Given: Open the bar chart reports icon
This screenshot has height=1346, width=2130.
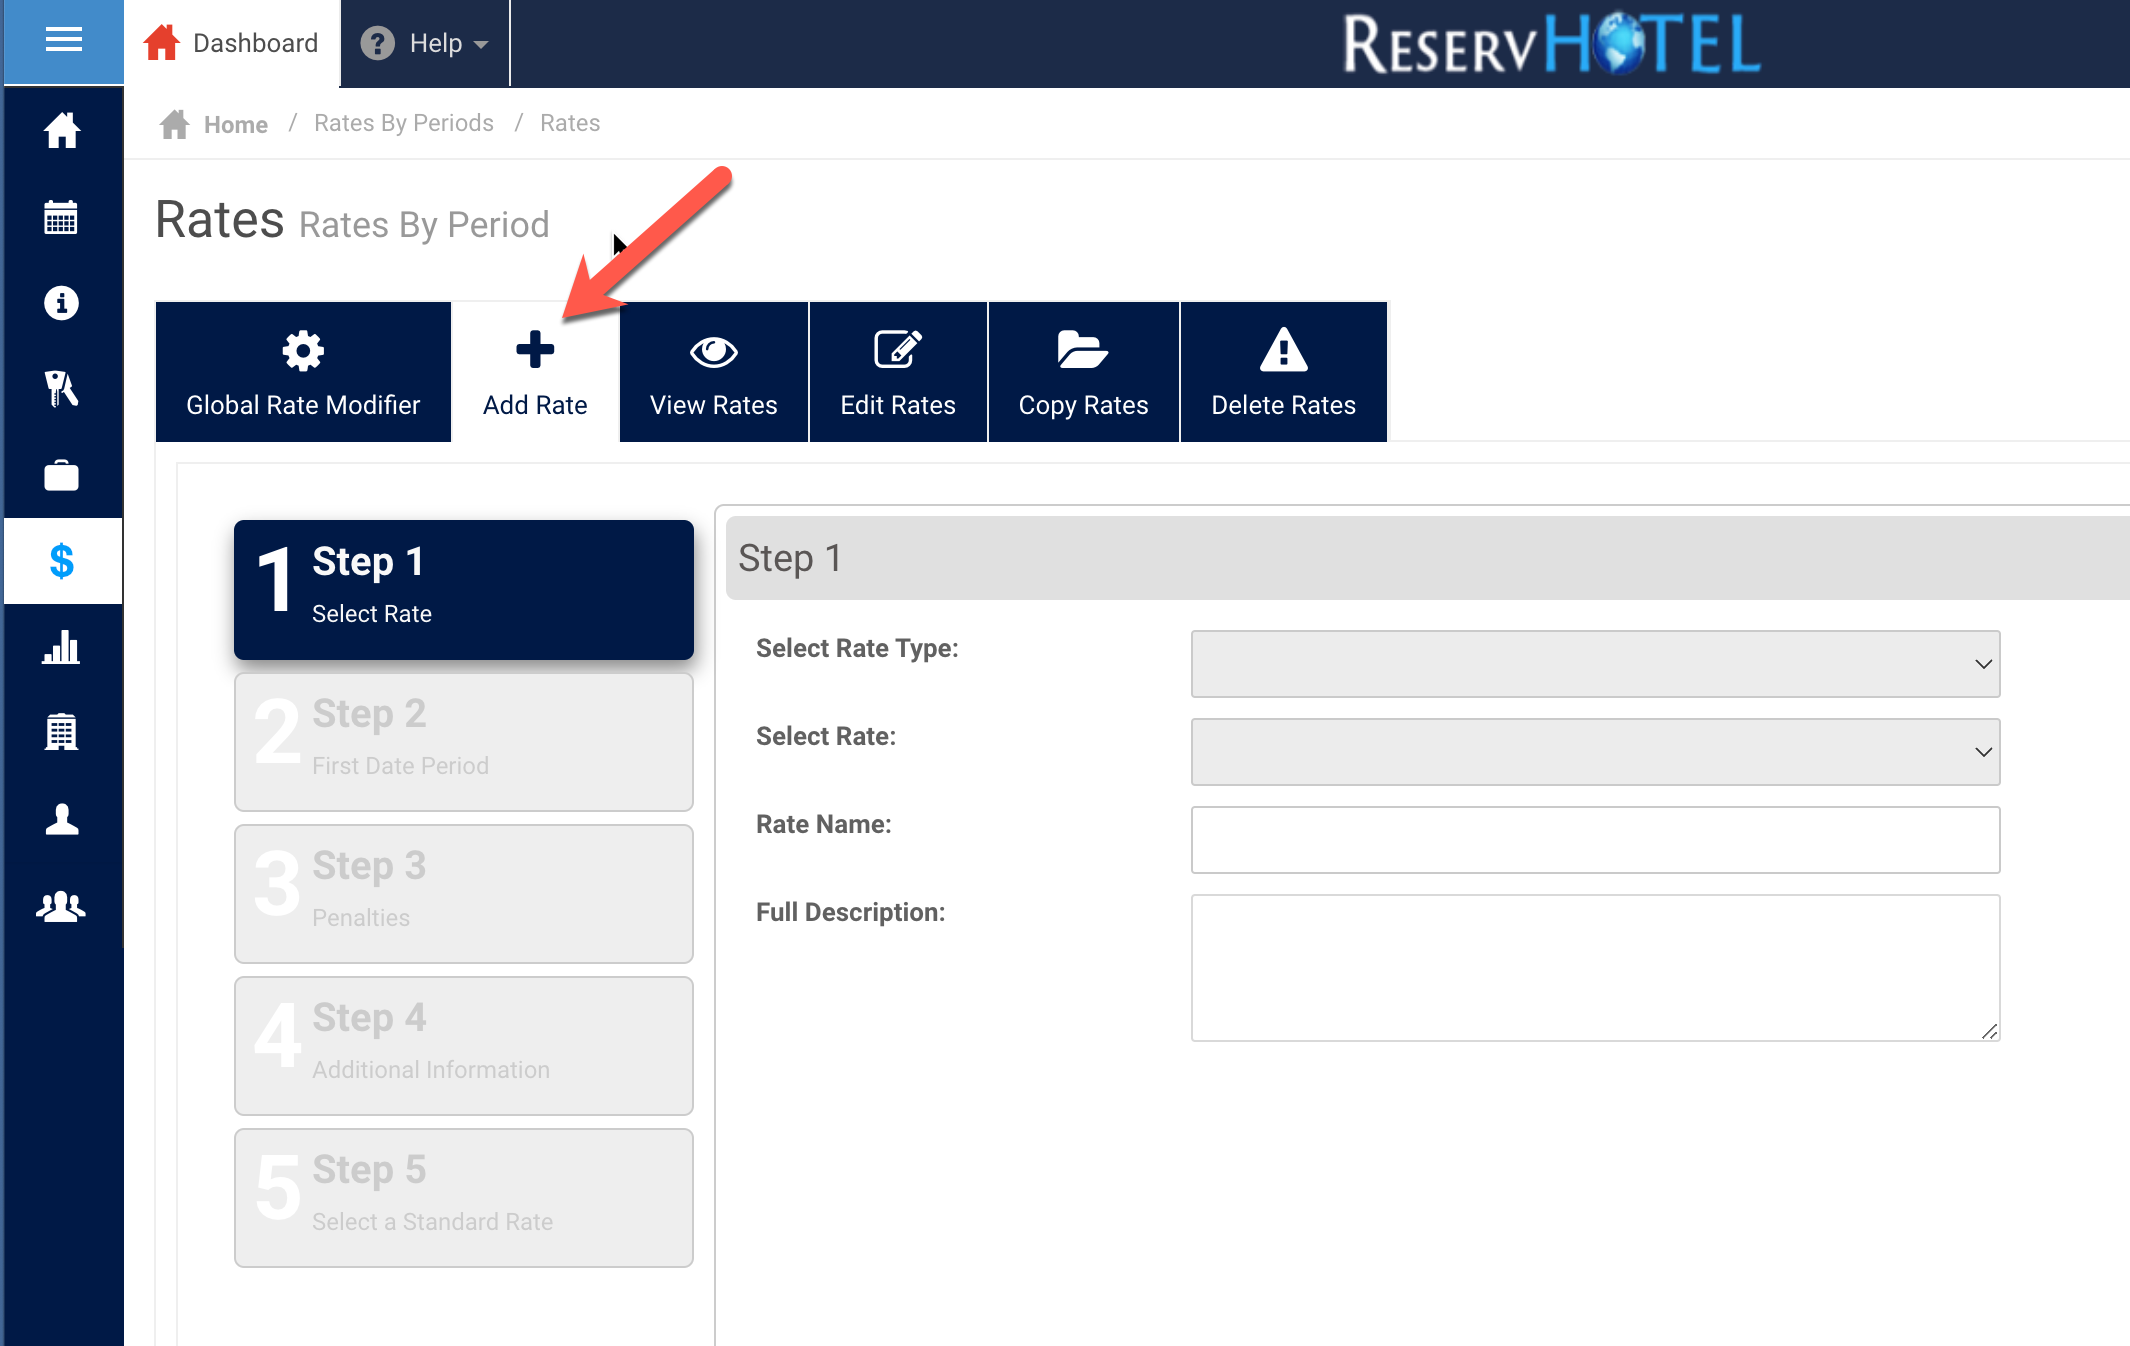Looking at the screenshot, I should click(62, 647).
